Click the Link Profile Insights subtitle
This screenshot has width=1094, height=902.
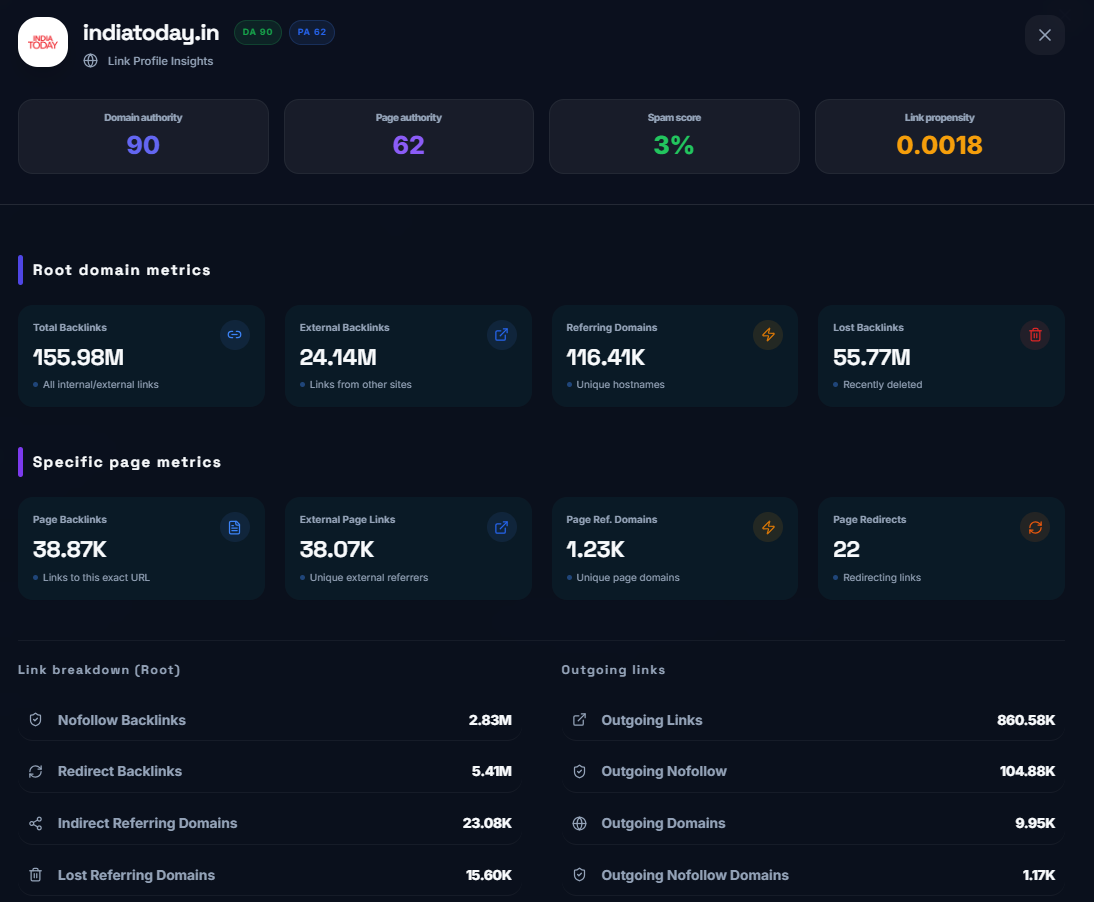160,61
